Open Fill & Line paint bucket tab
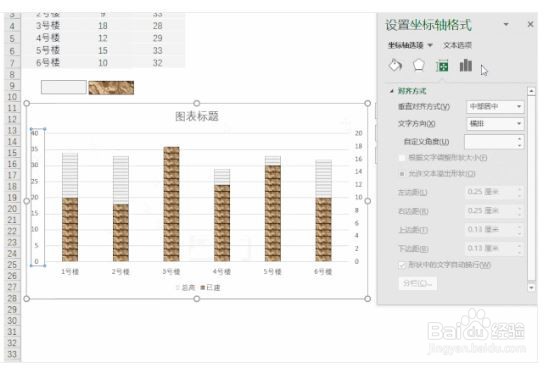558x368 pixels. coord(395,65)
